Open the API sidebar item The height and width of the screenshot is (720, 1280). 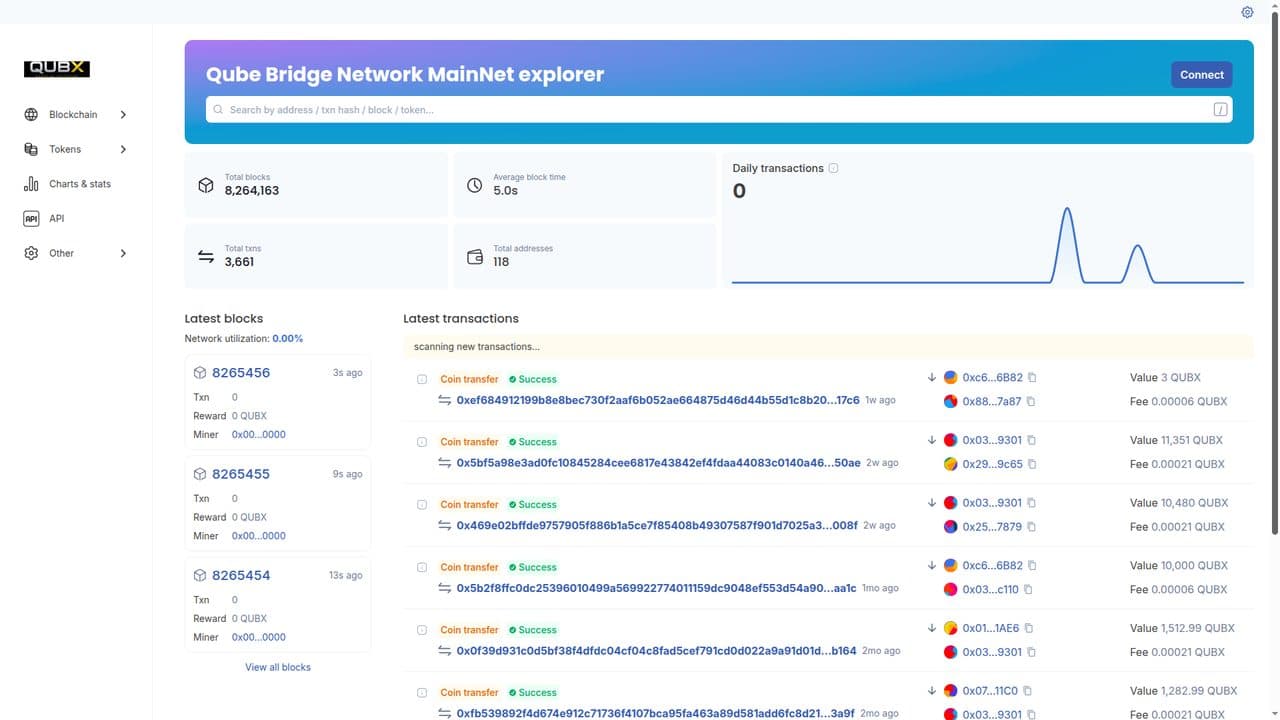[x=76, y=219]
